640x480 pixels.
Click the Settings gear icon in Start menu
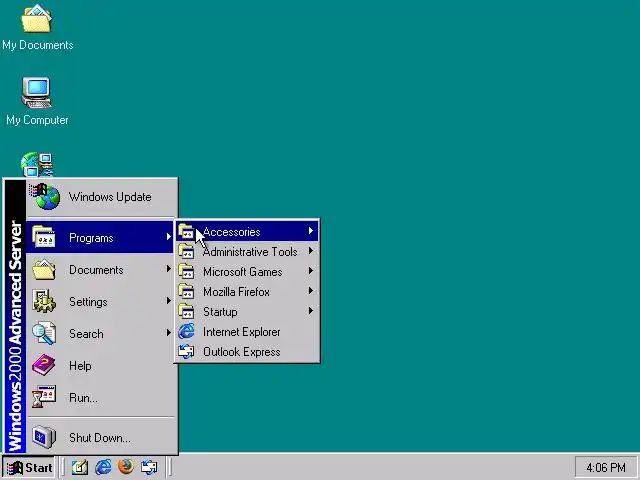pos(44,301)
